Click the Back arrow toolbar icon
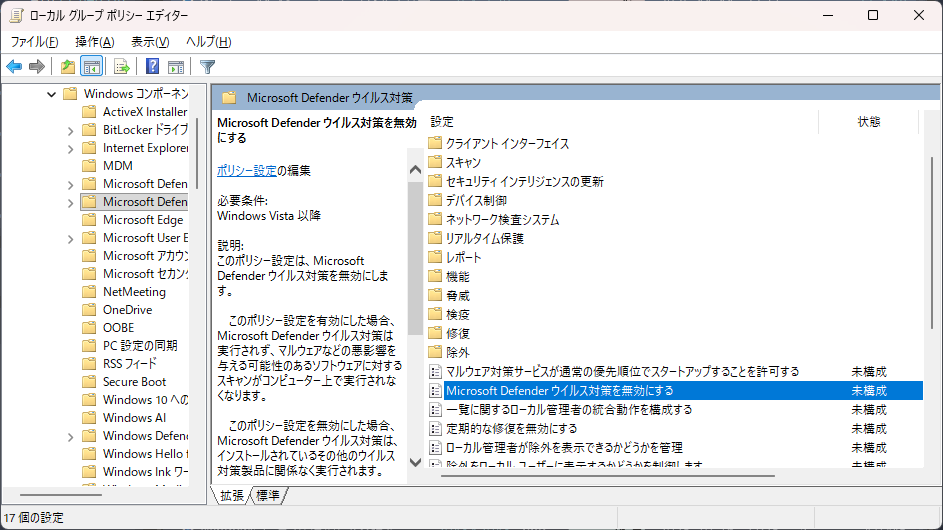The image size is (943, 530). coord(14,67)
